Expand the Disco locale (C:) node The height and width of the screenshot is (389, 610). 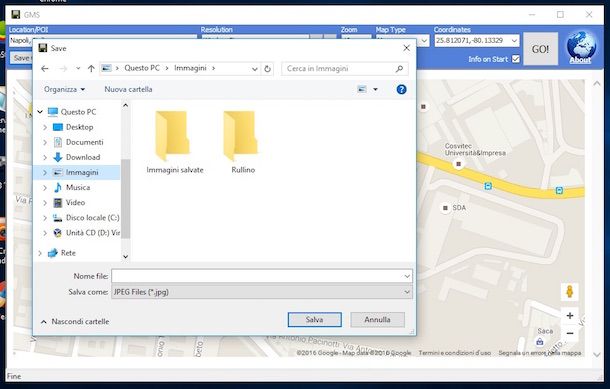pos(45,218)
